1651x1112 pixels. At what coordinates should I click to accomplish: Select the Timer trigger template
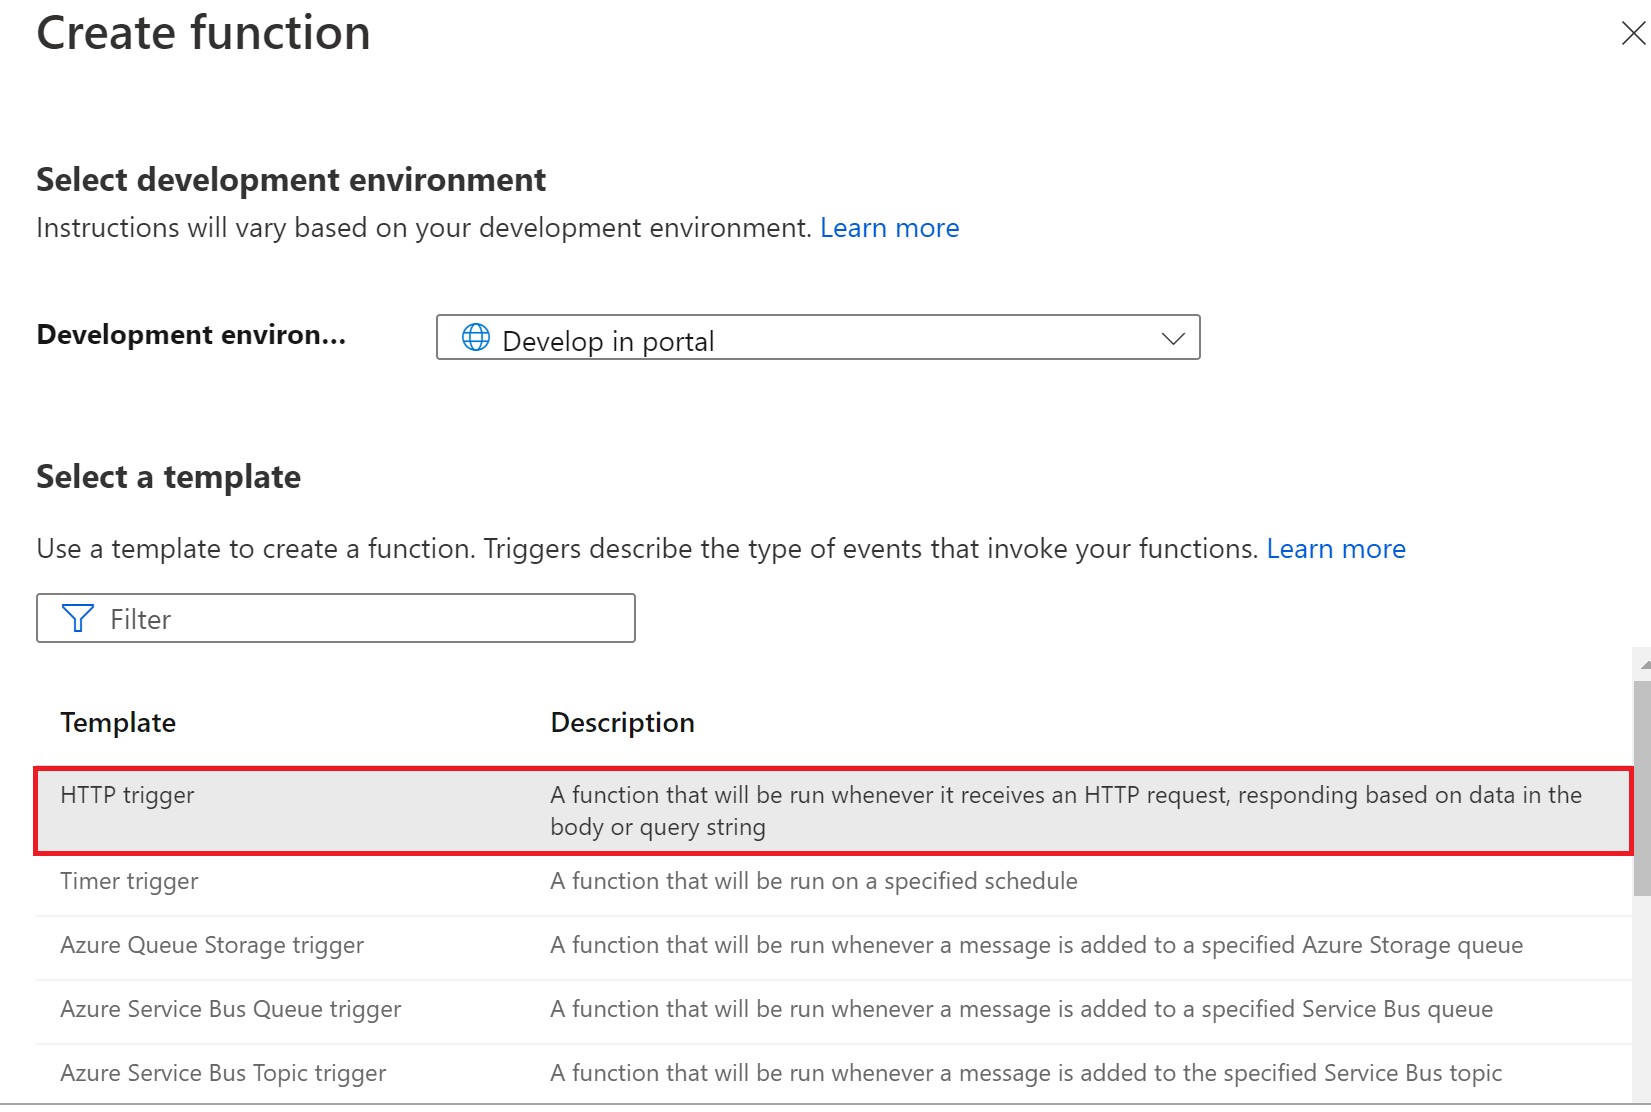pos(130,882)
